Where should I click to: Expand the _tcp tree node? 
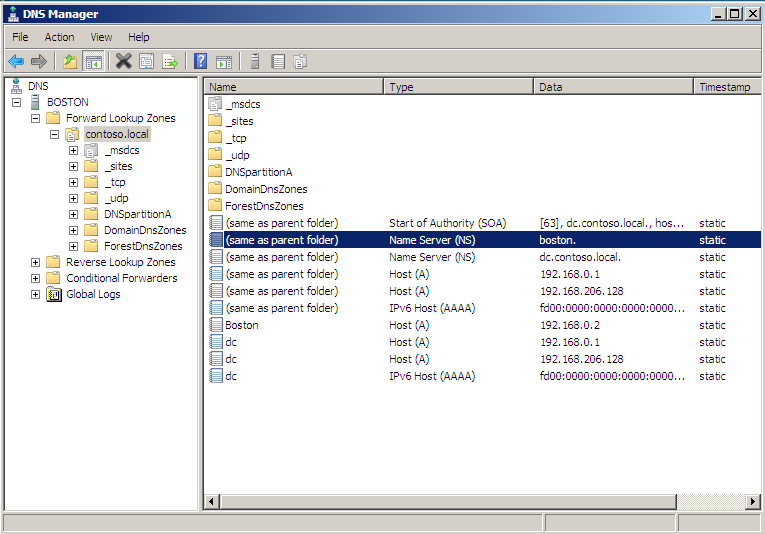click(x=74, y=182)
